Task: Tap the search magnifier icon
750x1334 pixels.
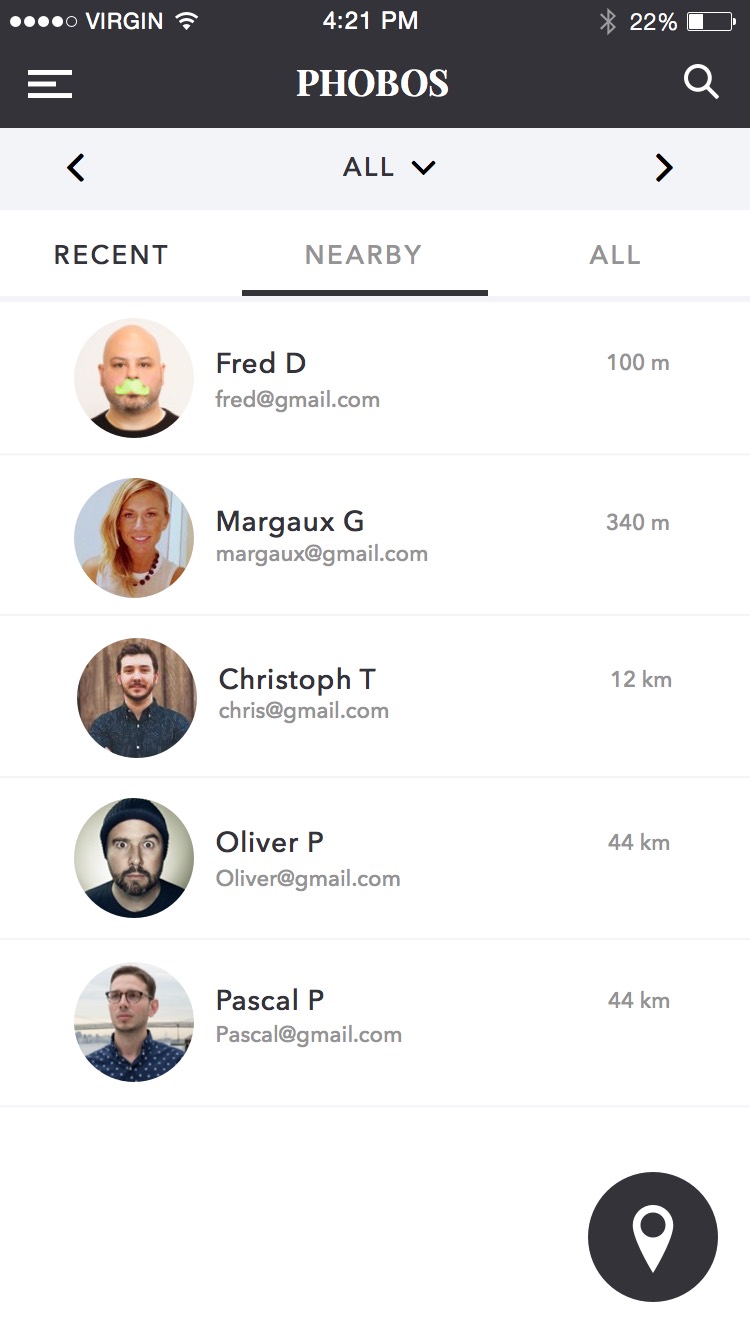Action: click(701, 82)
